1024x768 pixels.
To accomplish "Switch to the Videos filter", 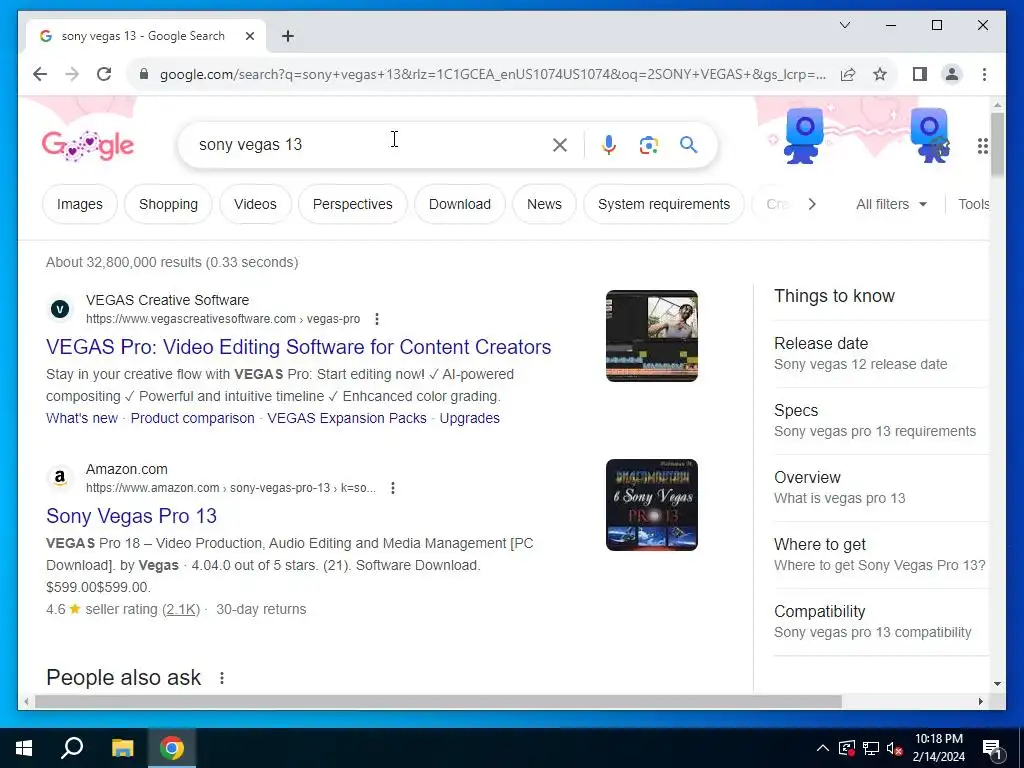I will pyautogui.click(x=255, y=204).
